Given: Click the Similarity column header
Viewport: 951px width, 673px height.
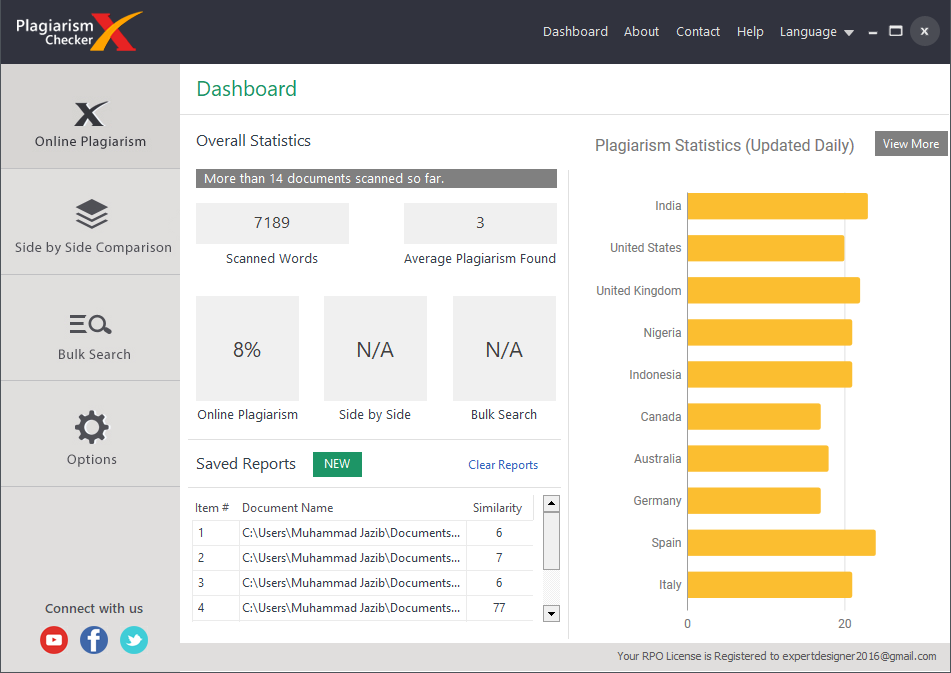Looking at the screenshot, I should pyautogui.click(x=497, y=507).
